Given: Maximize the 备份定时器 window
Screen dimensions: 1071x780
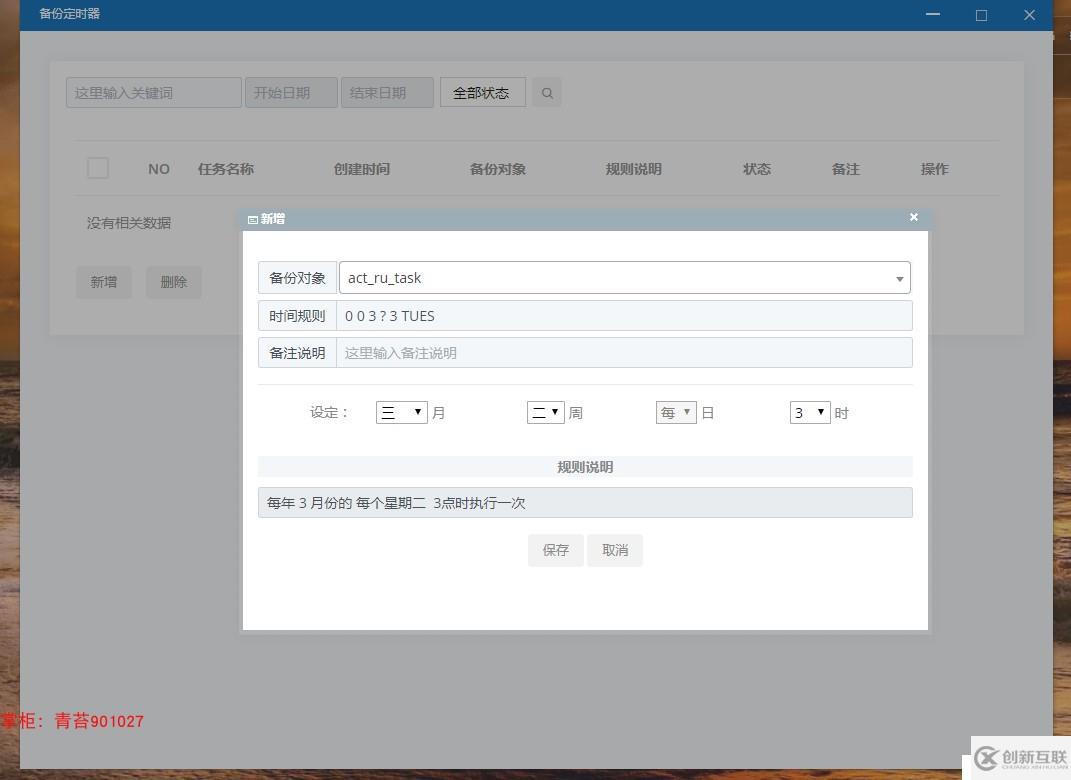Looking at the screenshot, I should [x=981, y=15].
